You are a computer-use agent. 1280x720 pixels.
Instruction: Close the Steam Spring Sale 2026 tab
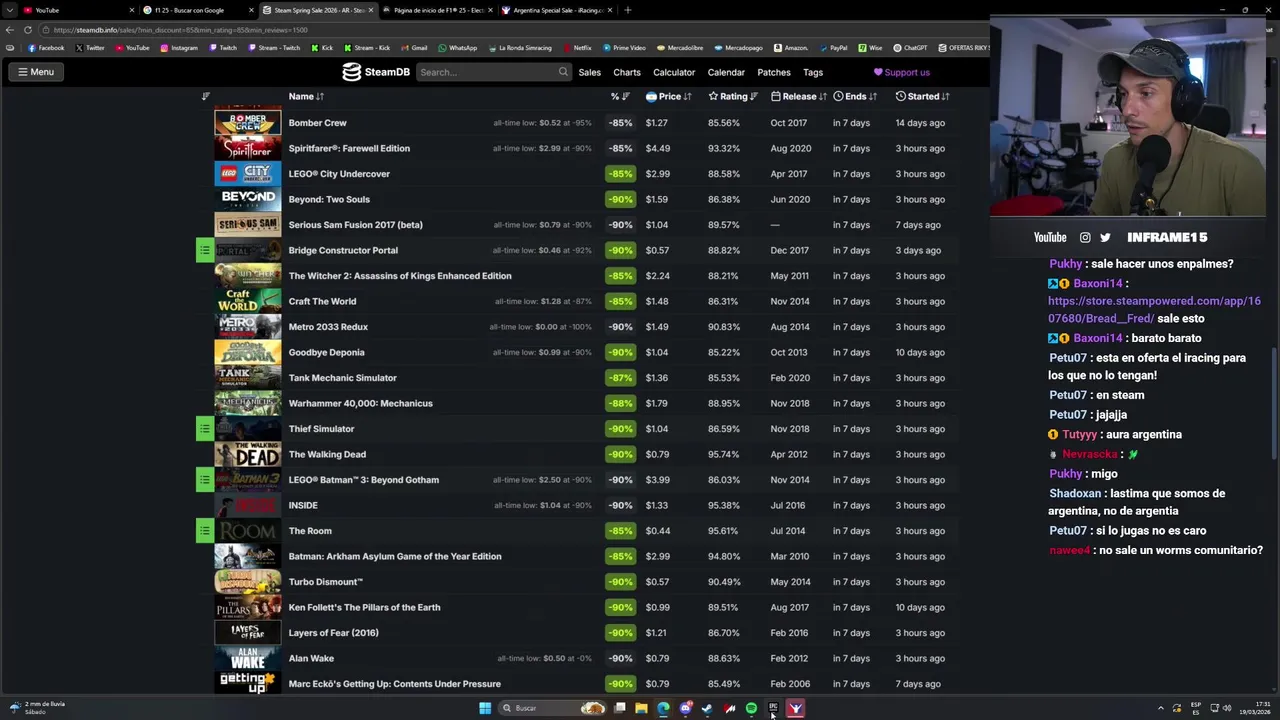pyautogui.click(x=371, y=10)
